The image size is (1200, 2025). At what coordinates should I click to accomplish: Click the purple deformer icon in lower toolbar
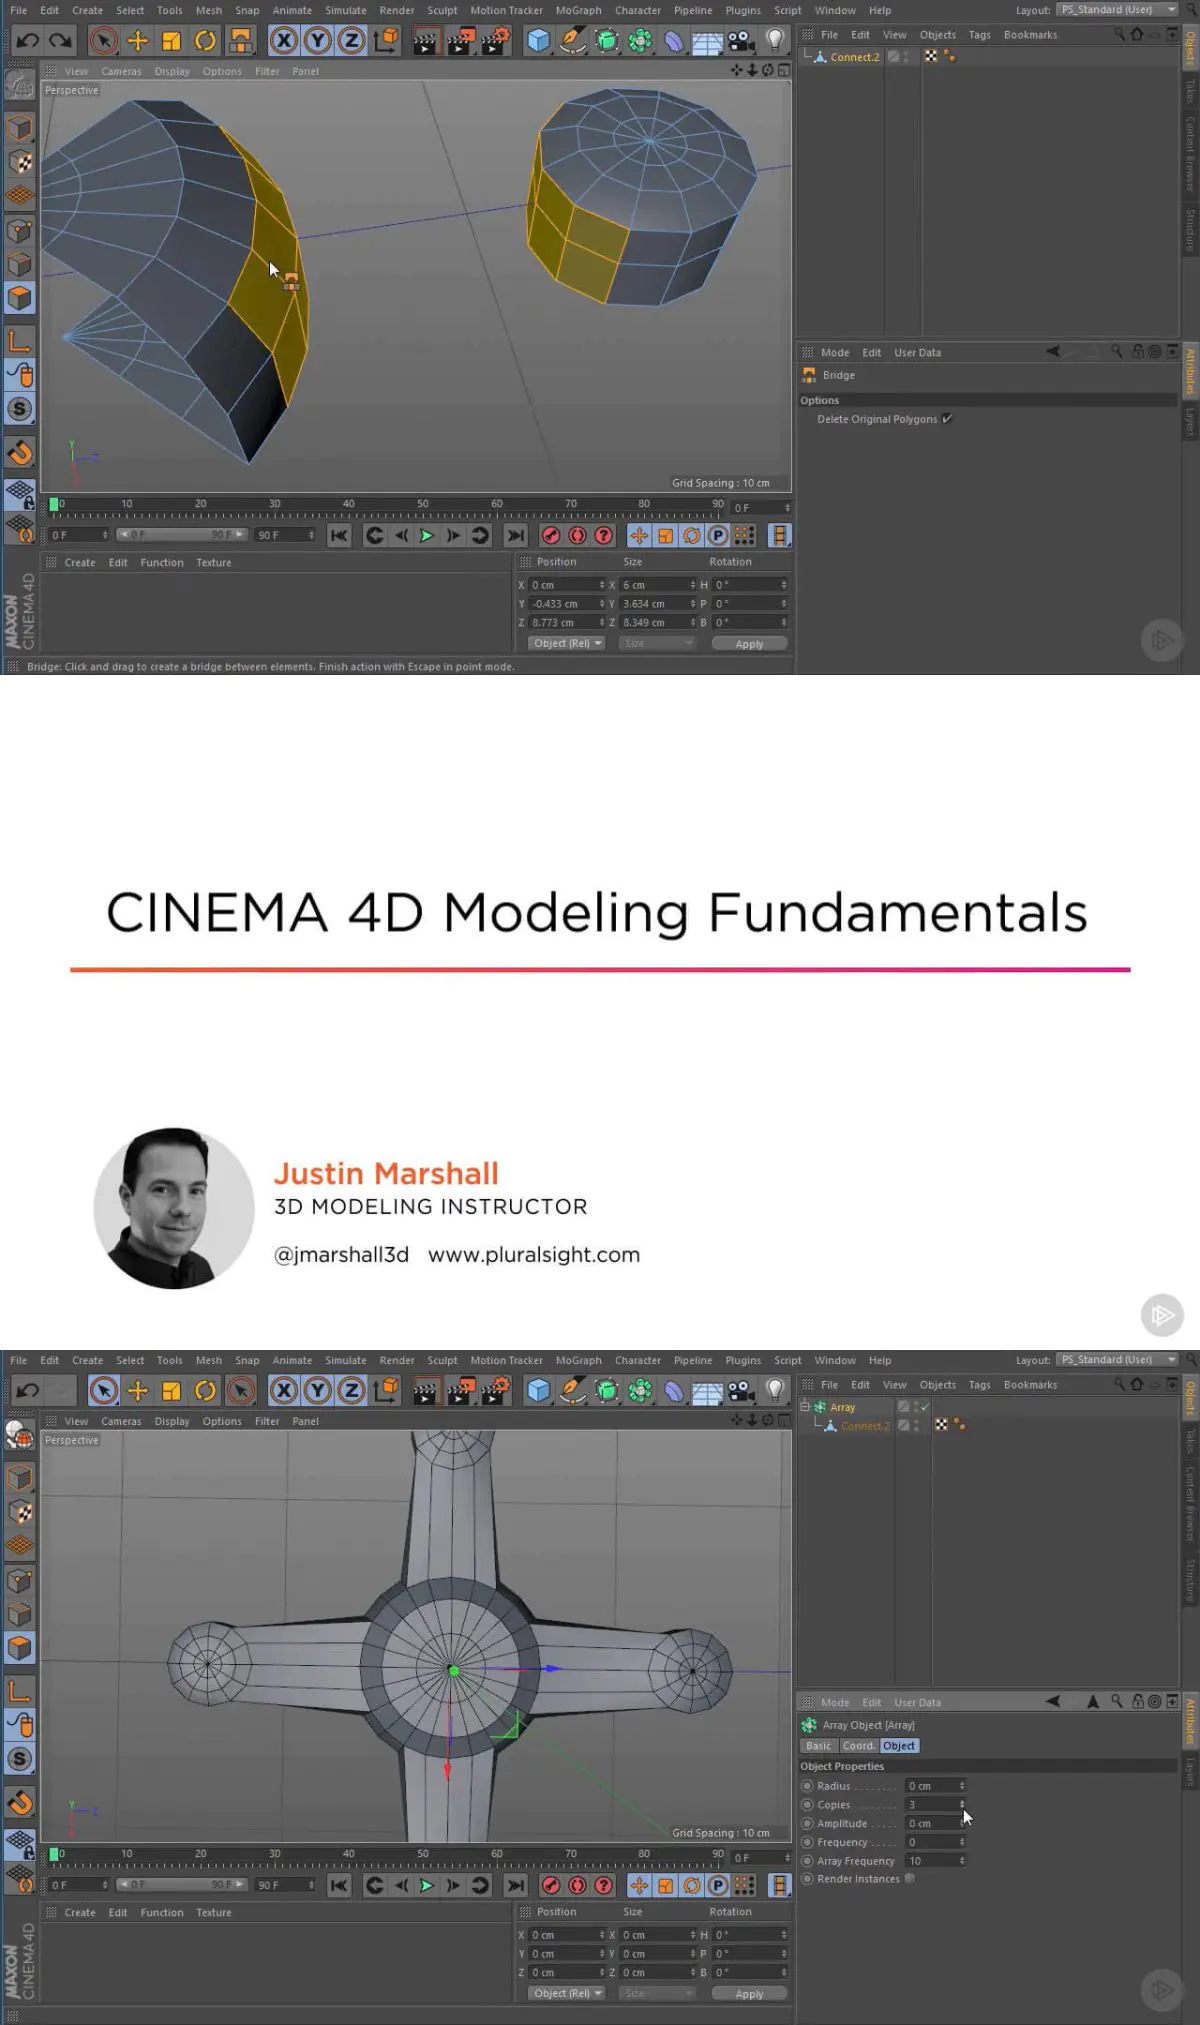pyautogui.click(x=674, y=1390)
